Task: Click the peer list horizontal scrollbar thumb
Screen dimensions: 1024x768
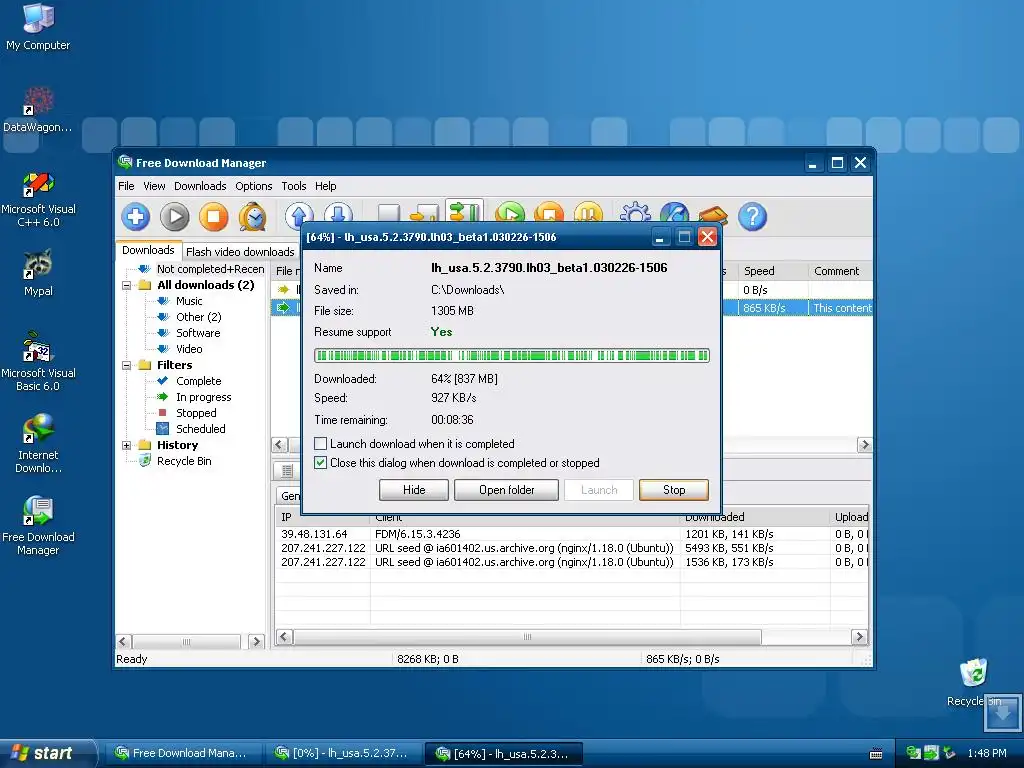Action: (x=527, y=637)
